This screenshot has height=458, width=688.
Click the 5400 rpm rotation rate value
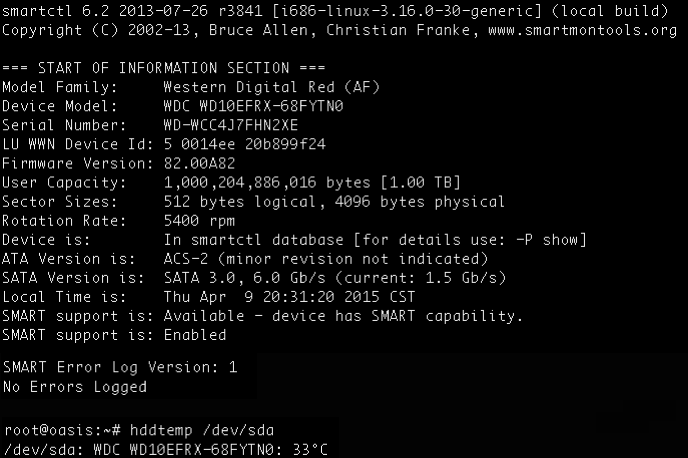coord(200,221)
